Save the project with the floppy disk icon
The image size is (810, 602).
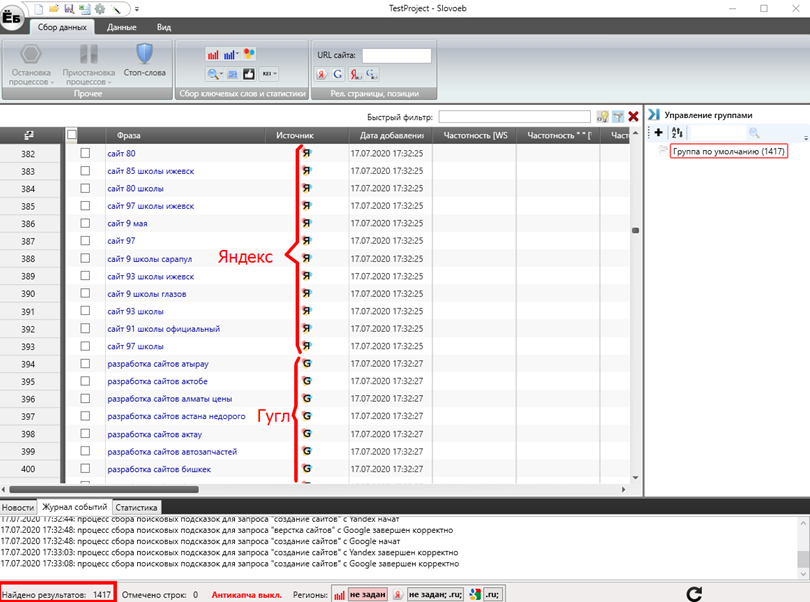coord(69,8)
